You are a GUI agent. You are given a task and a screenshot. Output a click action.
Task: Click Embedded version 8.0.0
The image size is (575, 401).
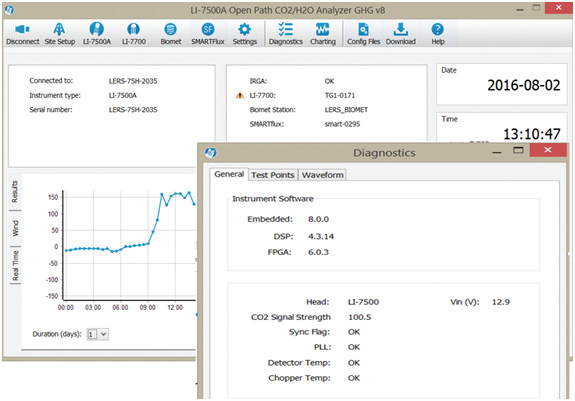tap(318, 219)
